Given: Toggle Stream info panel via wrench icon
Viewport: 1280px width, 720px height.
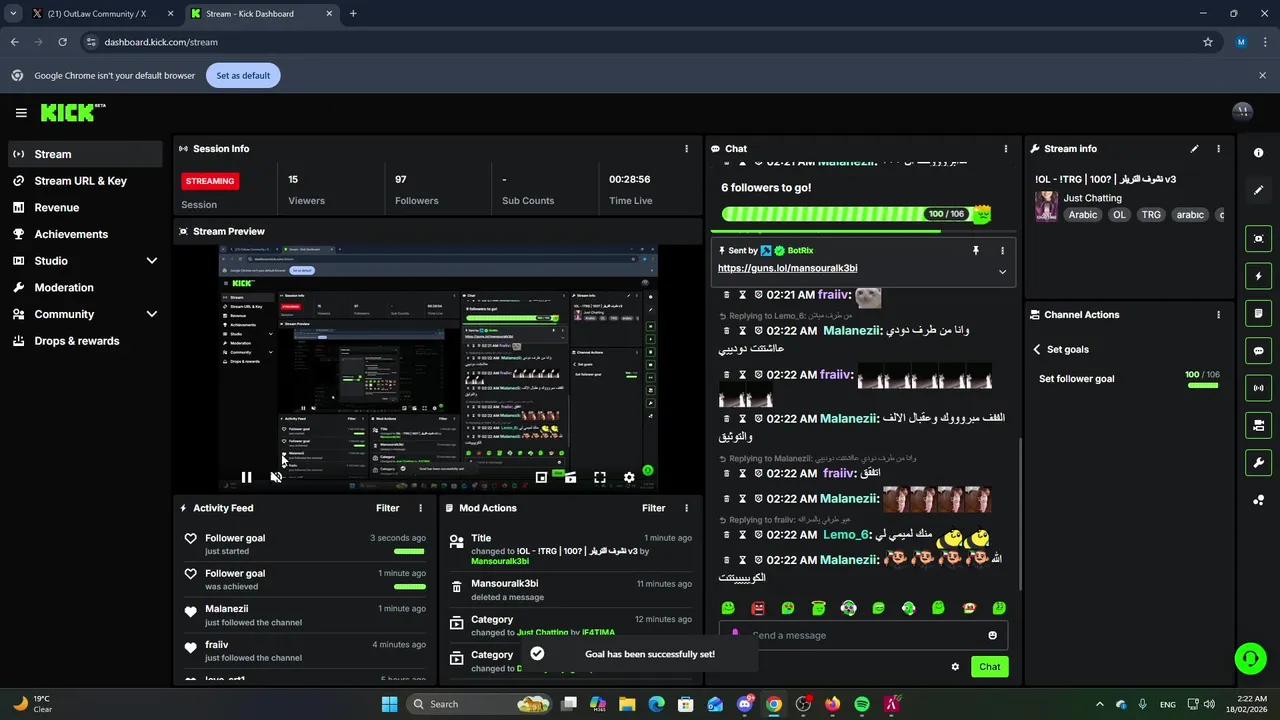Looking at the screenshot, I should point(1258,463).
